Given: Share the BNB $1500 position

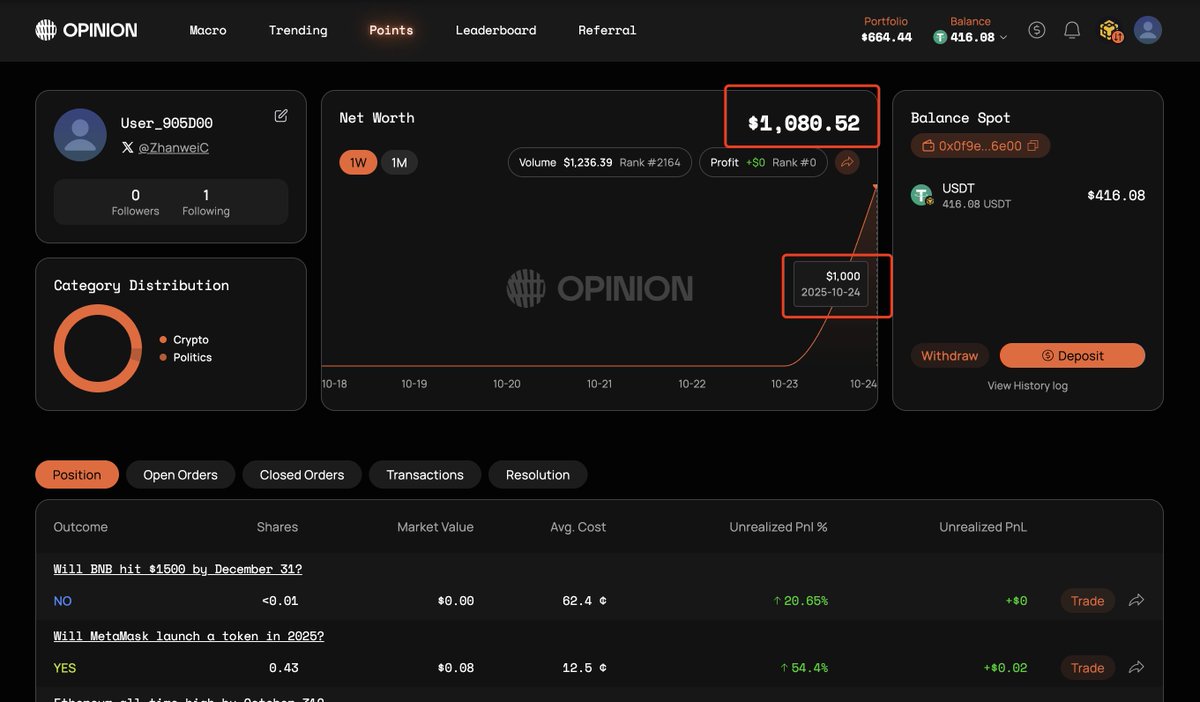Looking at the screenshot, I should (1136, 601).
